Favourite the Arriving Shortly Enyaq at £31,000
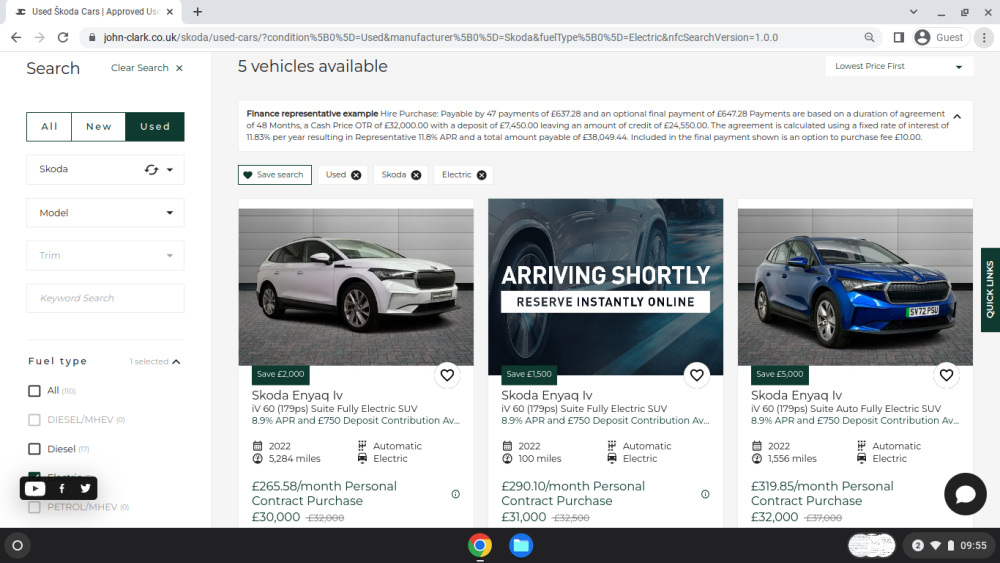Viewport: 1000px width, 563px height. tap(696, 376)
